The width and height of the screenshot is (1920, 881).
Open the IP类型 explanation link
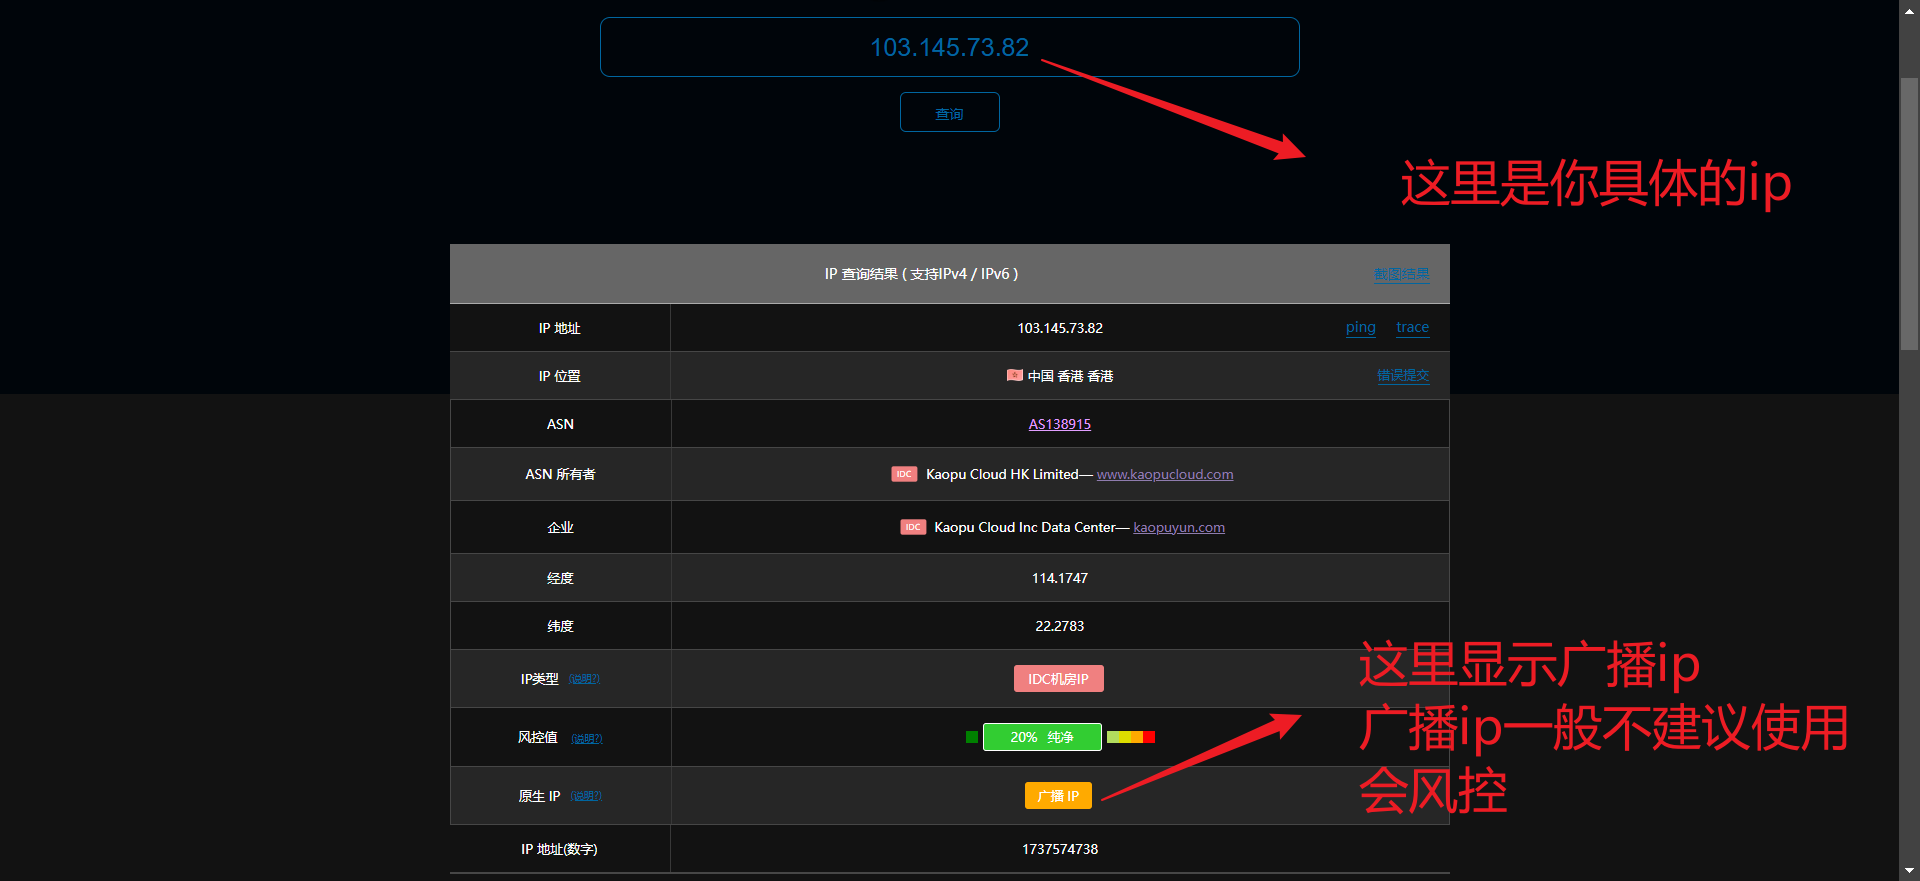(584, 679)
